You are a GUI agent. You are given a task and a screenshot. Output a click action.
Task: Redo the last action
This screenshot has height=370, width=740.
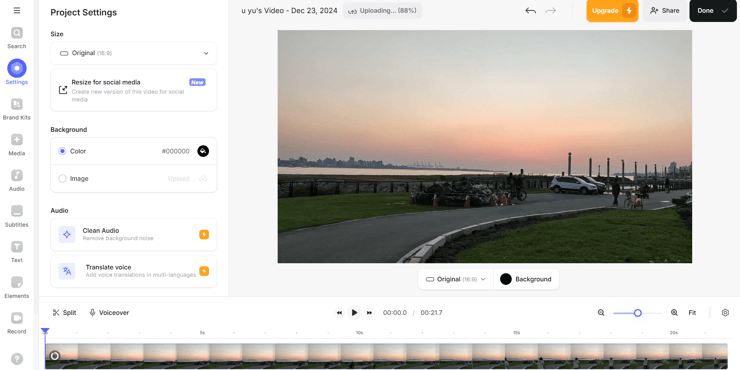point(550,10)
